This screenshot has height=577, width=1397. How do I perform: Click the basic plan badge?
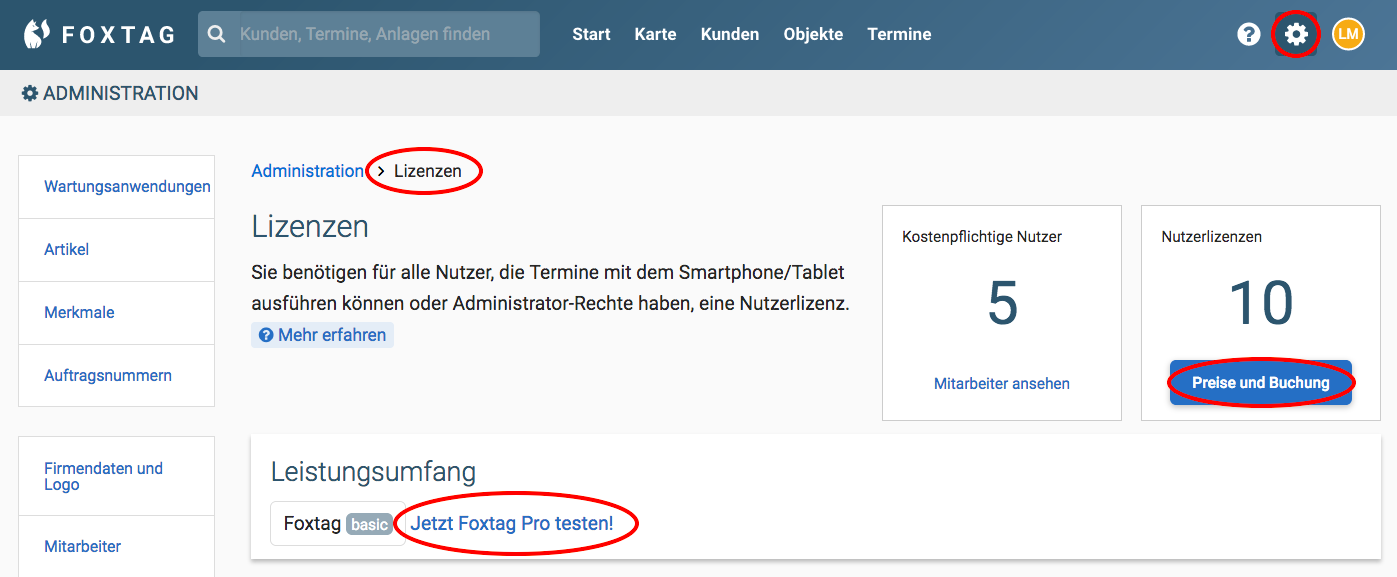click(x=369, y=524)
